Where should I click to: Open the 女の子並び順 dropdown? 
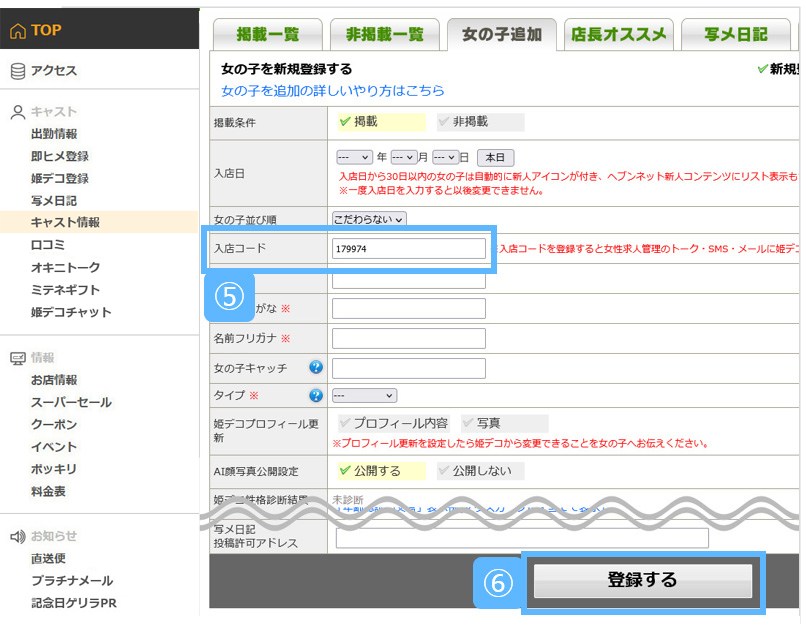369,219
